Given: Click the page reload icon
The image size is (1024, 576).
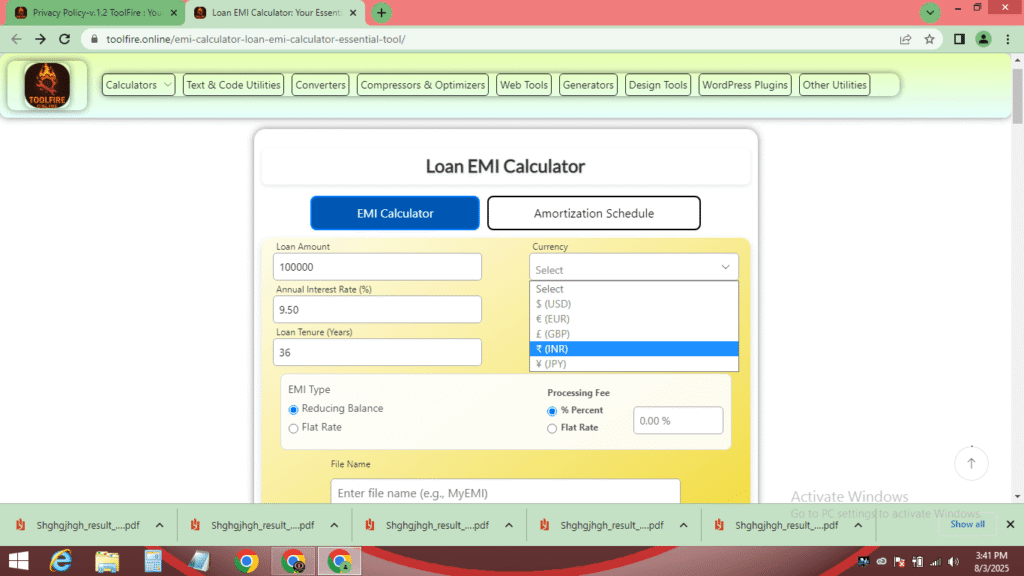Looking at the screenshot, I should click(64, 38).
